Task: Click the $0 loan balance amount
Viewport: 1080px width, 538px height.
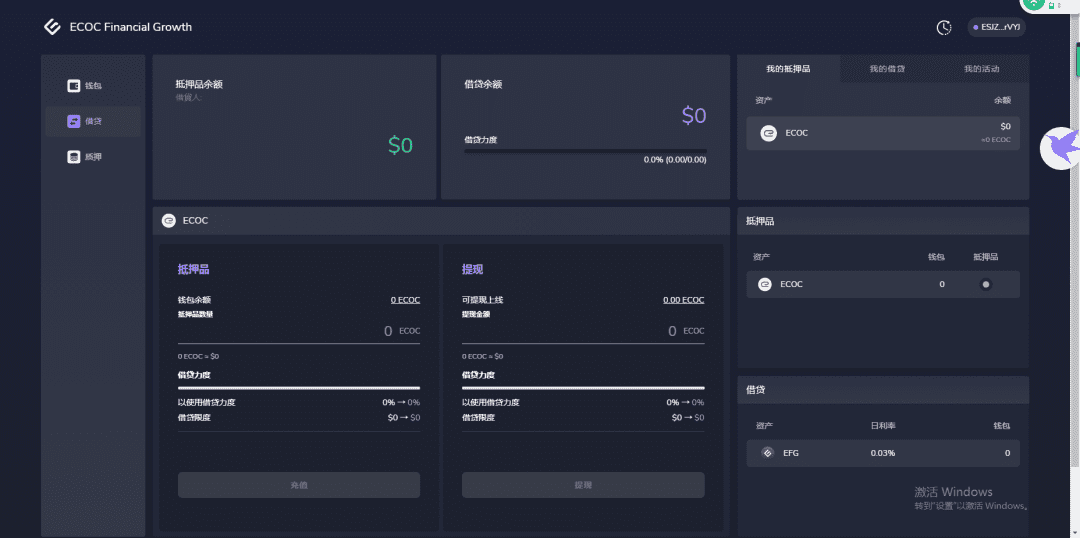Action: pos(694,116)
